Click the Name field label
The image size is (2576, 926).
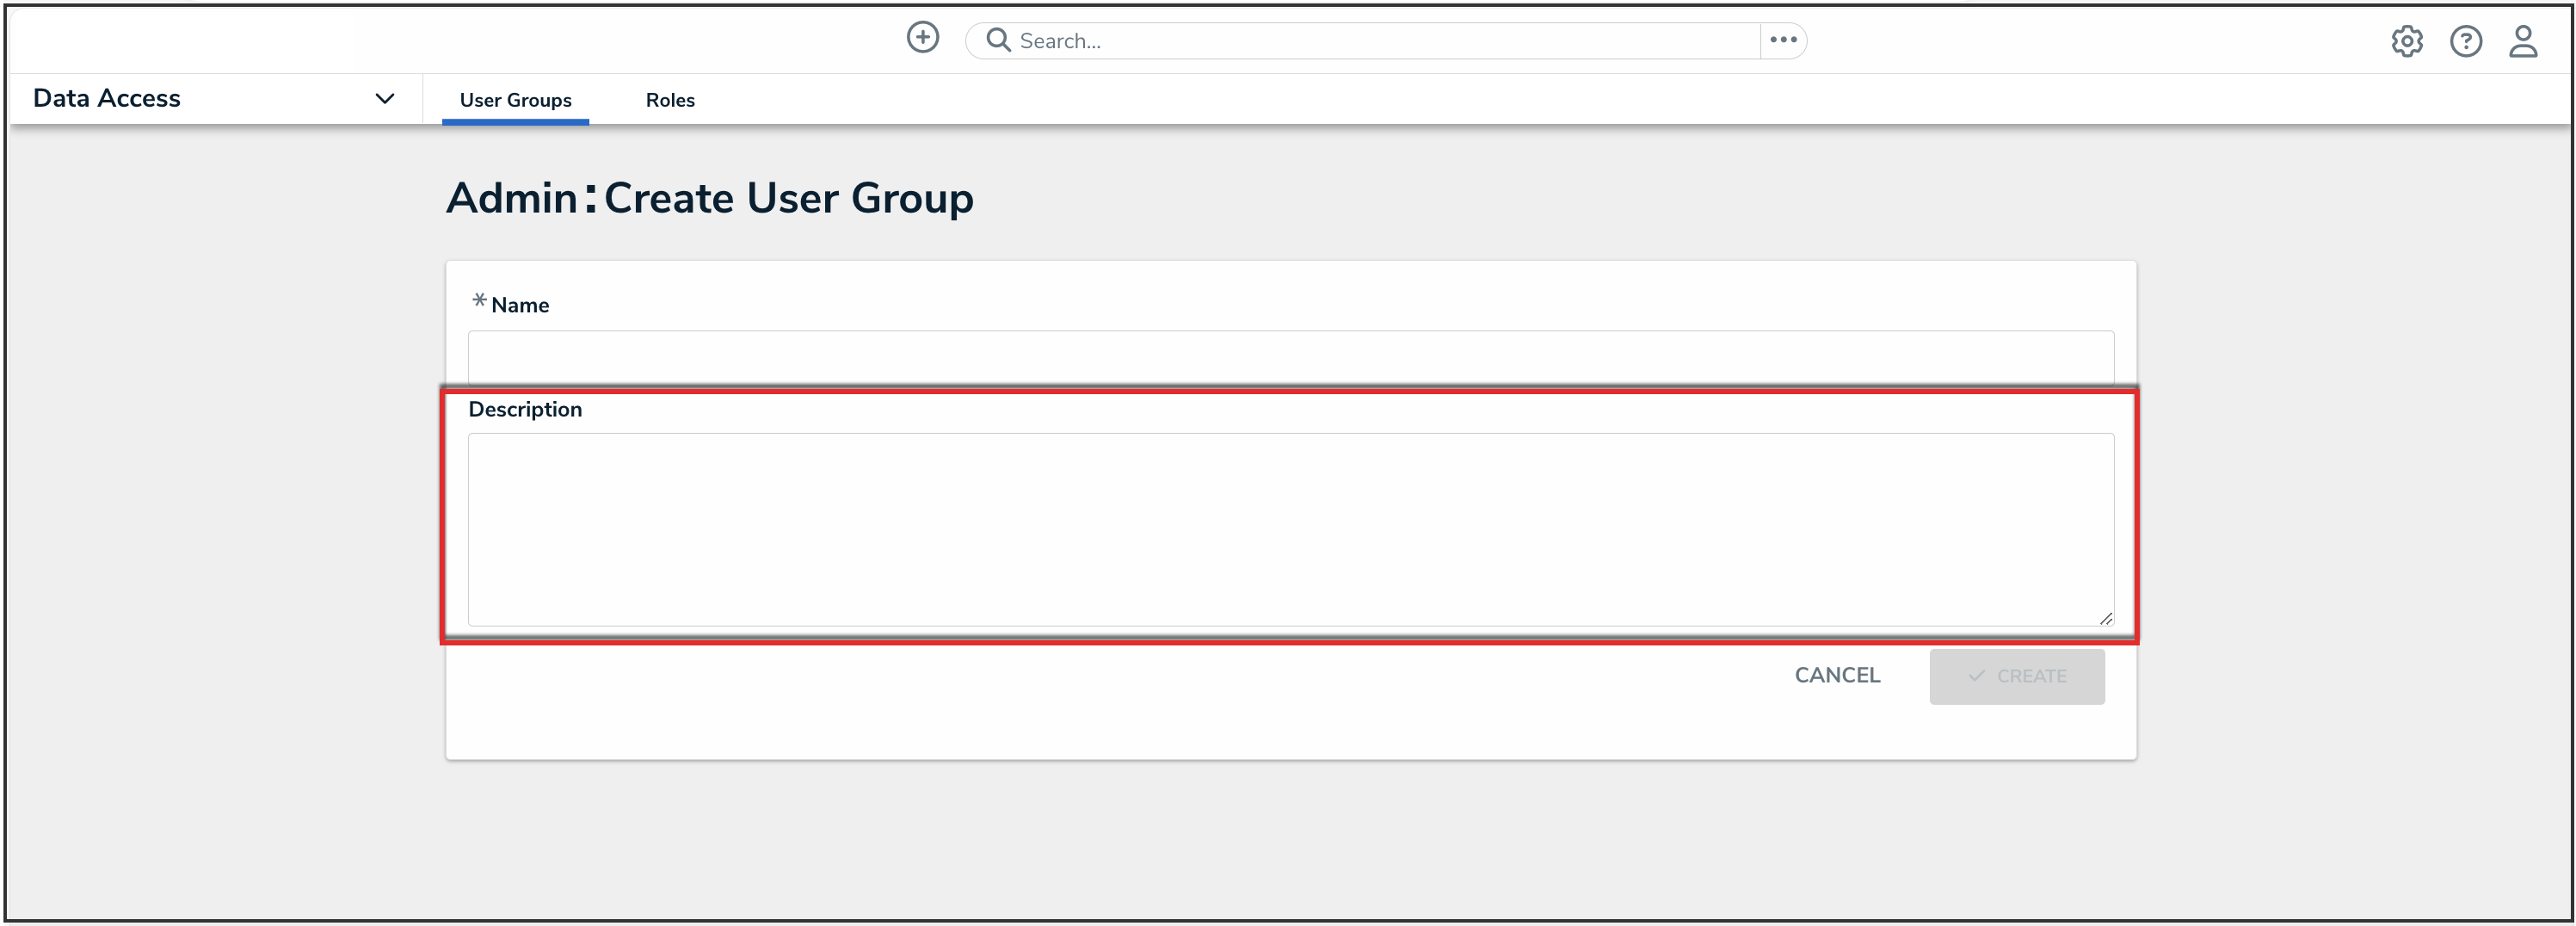520,305
